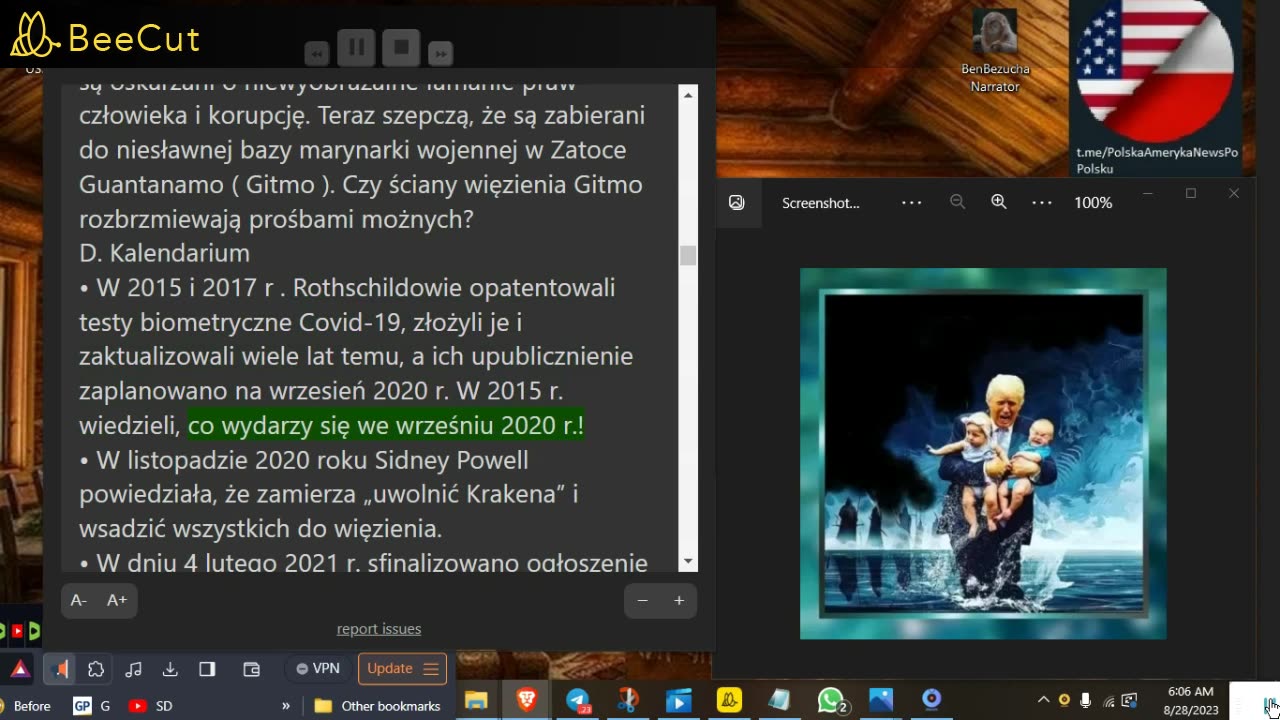Click the reader scrollbar thumb
Image resolution: width=1280 pixels, height=720 pixels.
(x=688, y=255)
